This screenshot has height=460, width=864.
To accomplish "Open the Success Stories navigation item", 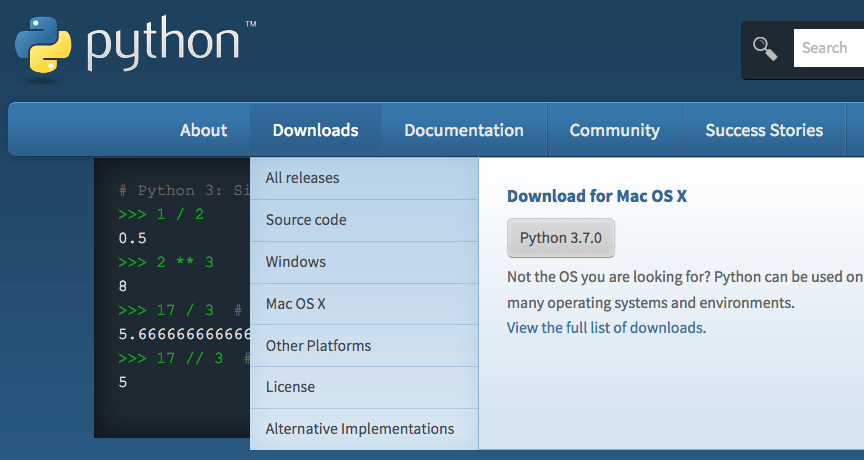I will (x=764, y=130).
